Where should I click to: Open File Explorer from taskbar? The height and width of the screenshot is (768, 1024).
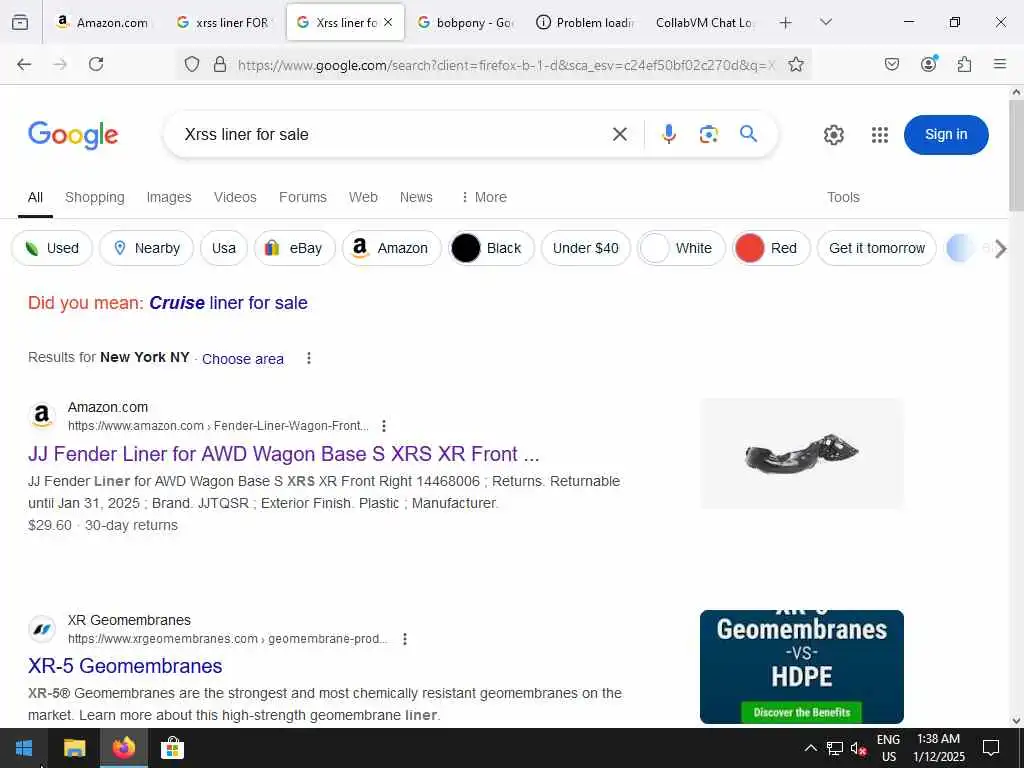click(x=74, y=748)
